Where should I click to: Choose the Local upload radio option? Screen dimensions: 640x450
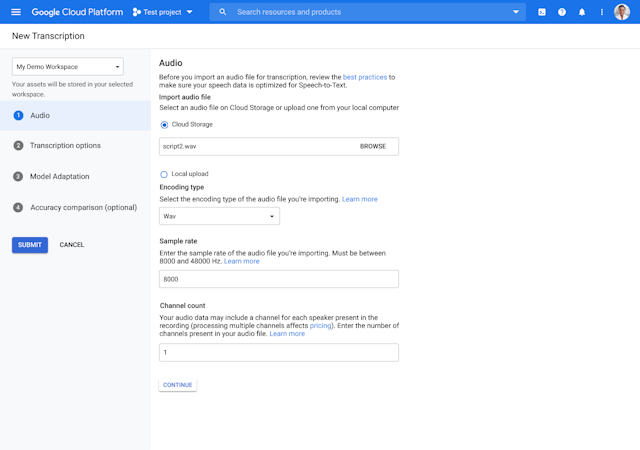164,174
